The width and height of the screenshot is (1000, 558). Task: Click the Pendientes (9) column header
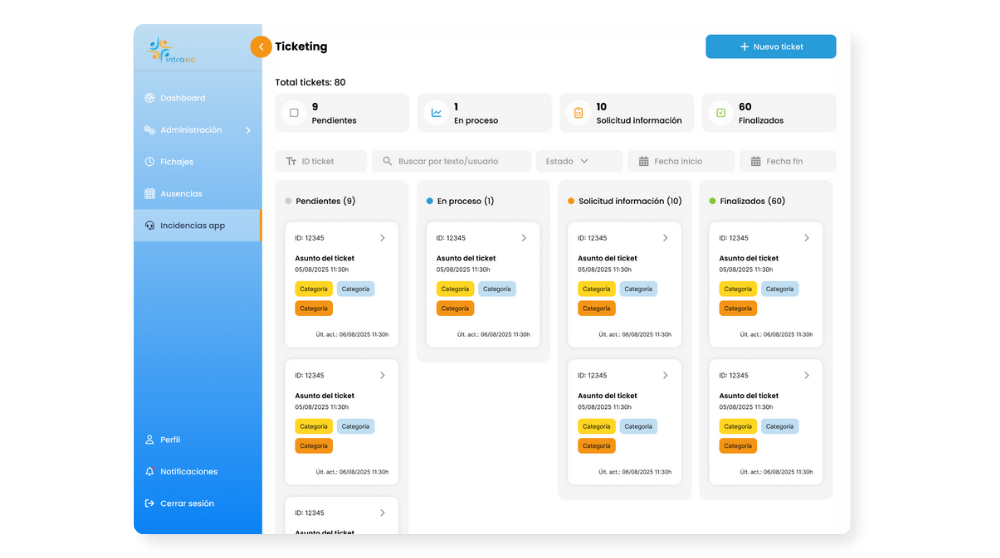point(325,201)
